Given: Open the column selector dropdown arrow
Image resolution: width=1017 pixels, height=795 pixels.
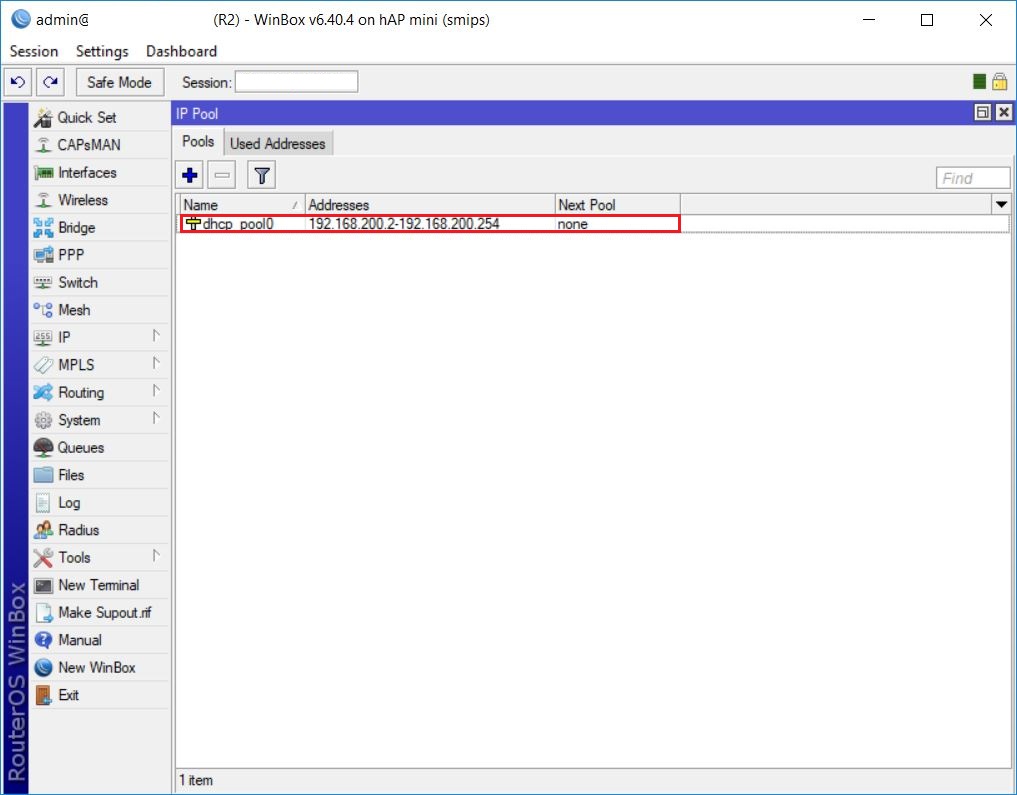Looking at the screenshot, I should tap(1001, 205).
